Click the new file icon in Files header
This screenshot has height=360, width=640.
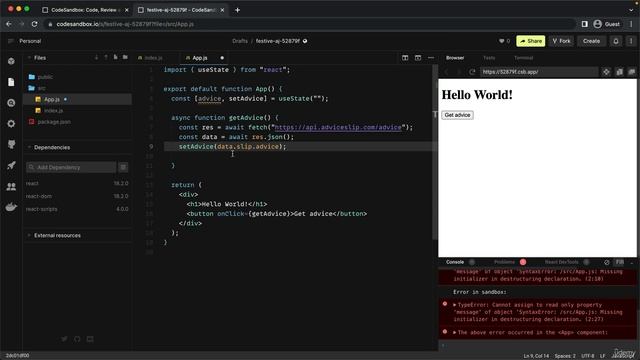pyautogui.click(x=116, y=58)
